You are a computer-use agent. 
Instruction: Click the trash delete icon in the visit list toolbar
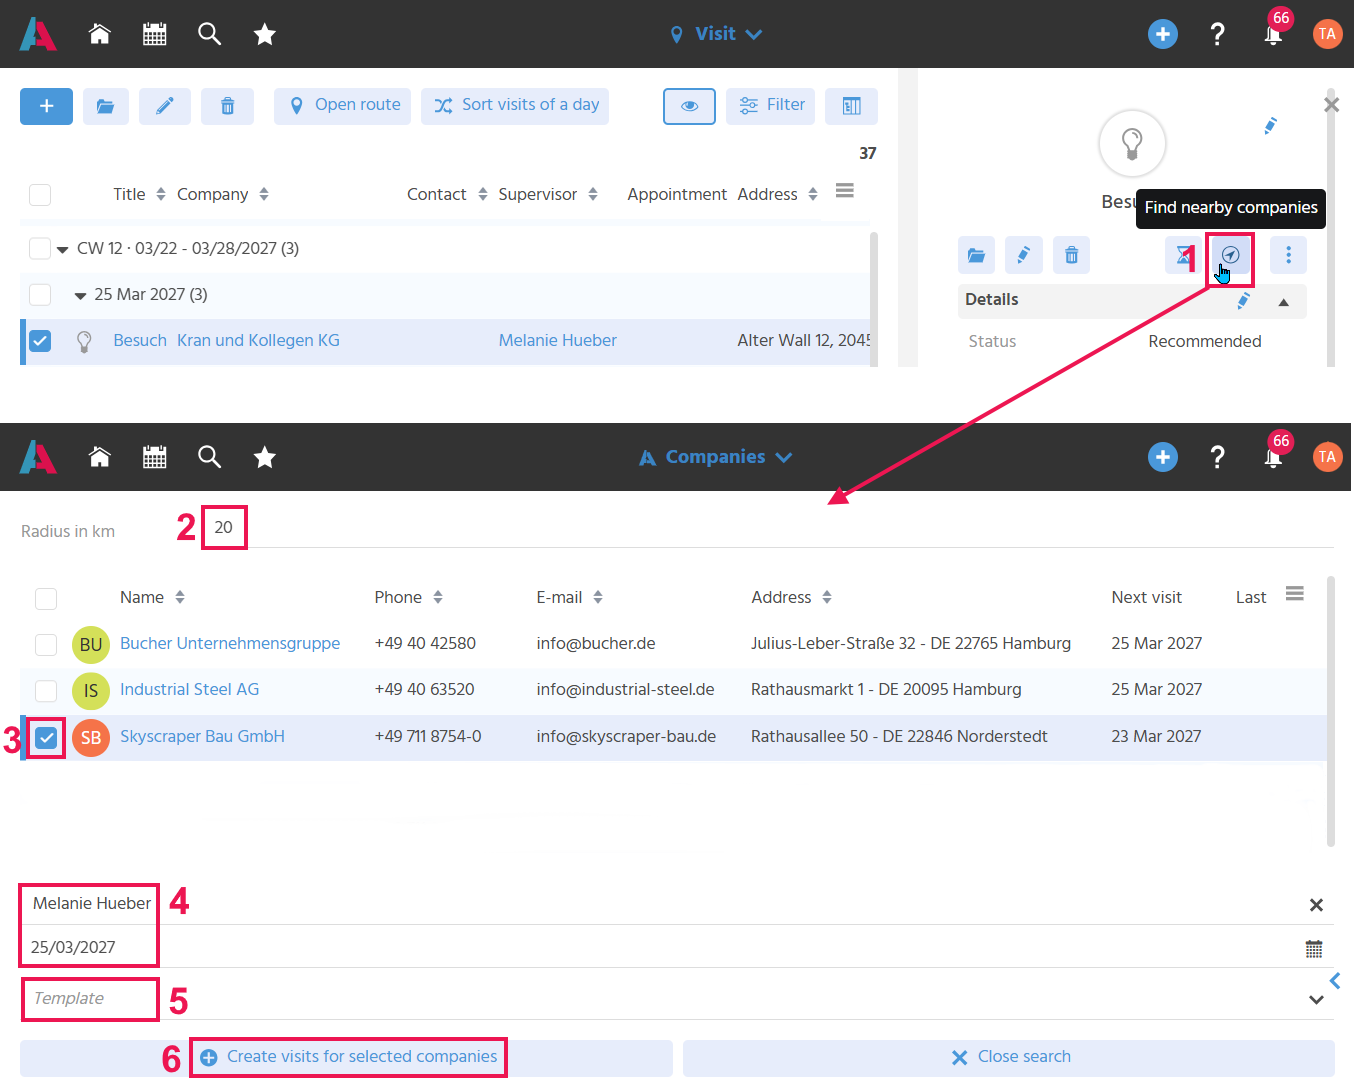[227, 106]
